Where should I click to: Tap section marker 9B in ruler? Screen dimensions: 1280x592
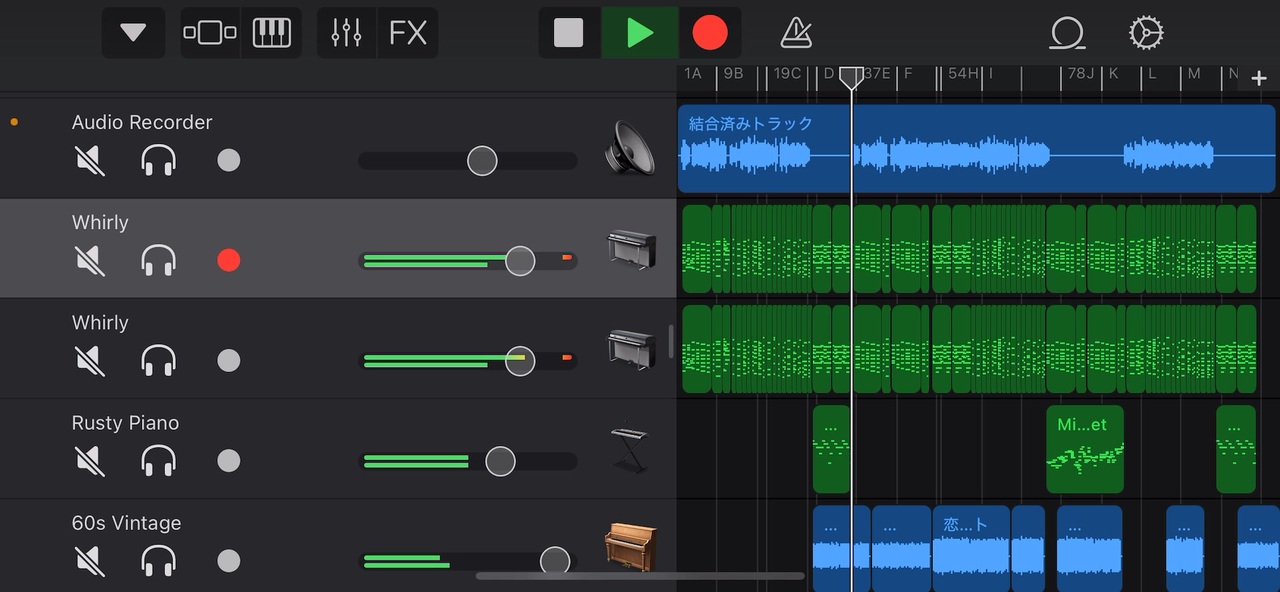click(733, 74)
